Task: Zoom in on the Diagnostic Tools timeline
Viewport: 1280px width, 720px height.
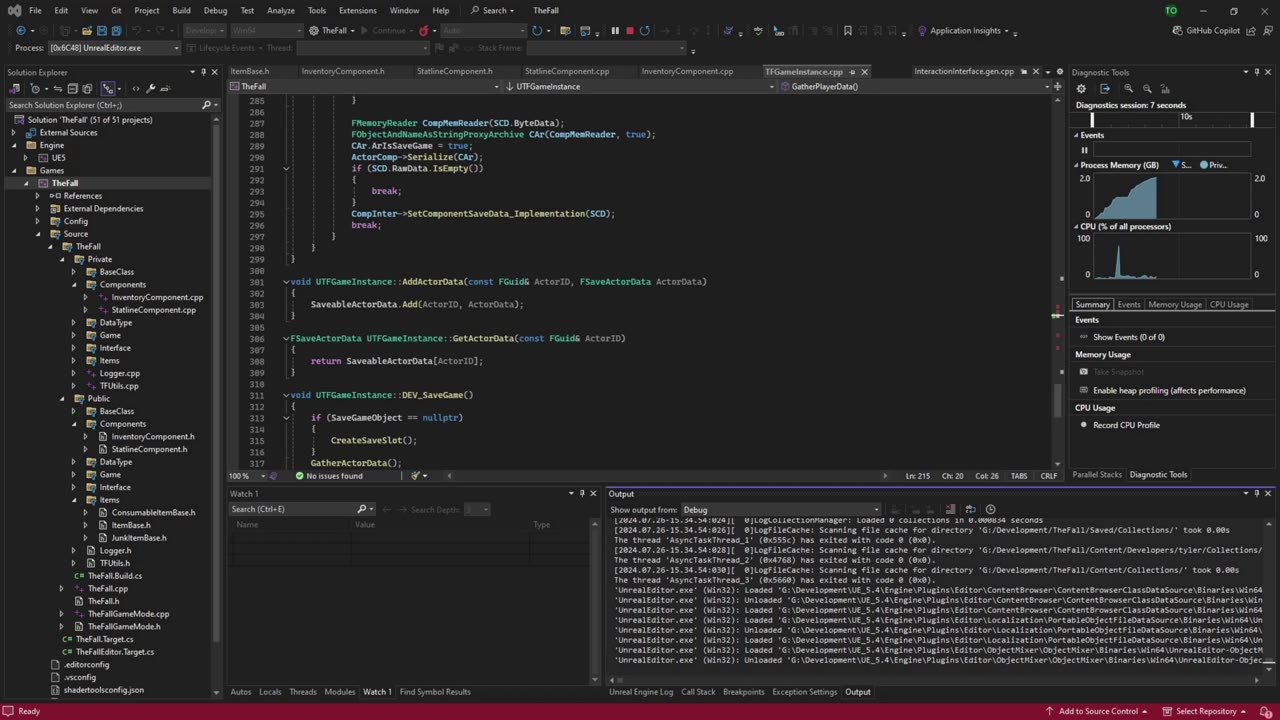Action: coord(1128,89)
